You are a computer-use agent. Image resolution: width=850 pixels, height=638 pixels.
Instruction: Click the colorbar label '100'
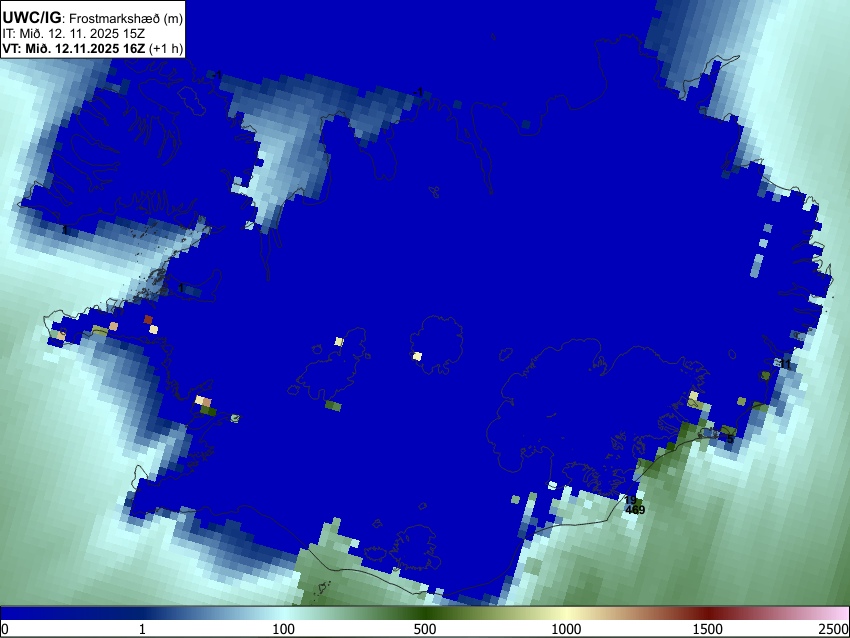pos(283,629)
